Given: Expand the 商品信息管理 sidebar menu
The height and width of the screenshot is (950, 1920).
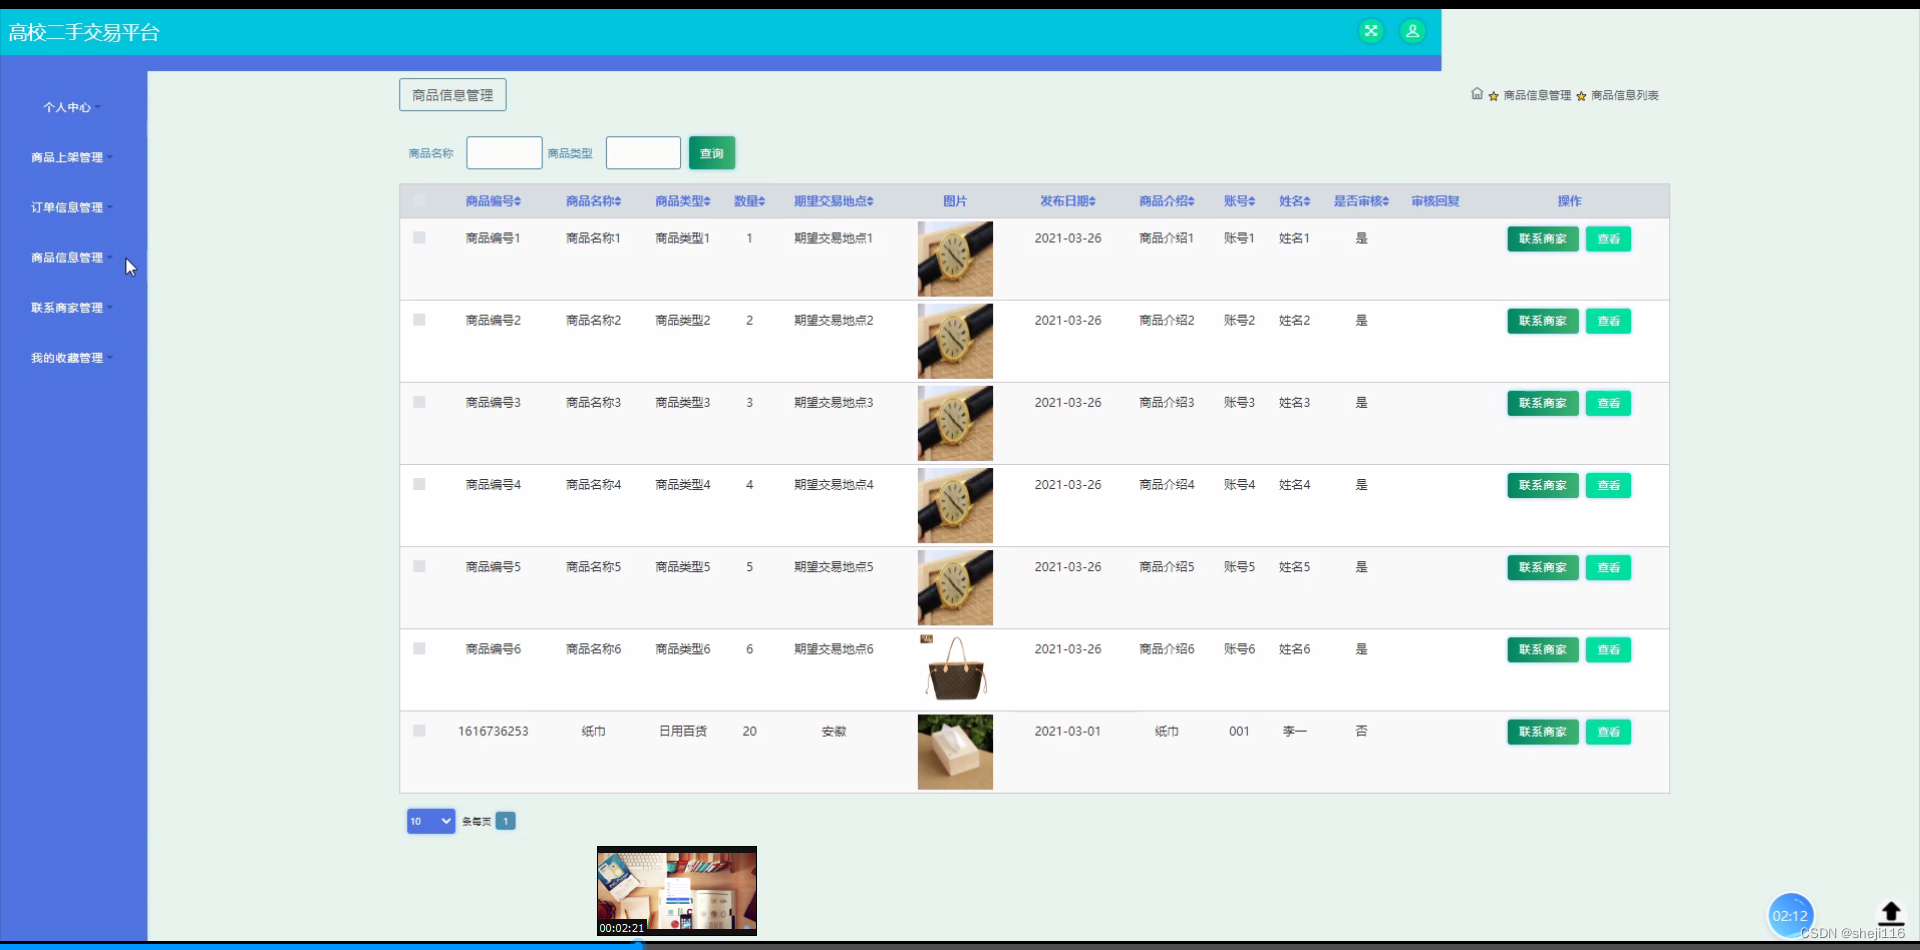Looking at the screenshot, I should (x=69, y=257).
